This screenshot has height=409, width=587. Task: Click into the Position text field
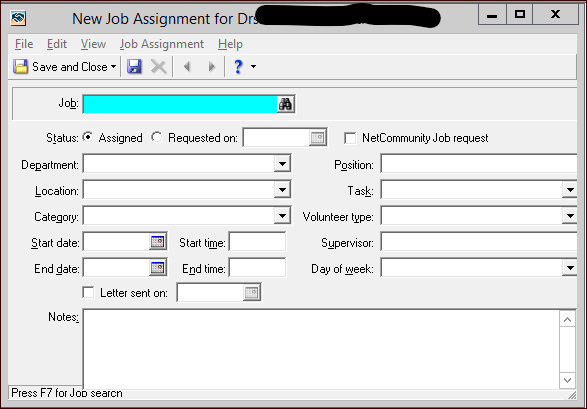click(x=479, y=164)
